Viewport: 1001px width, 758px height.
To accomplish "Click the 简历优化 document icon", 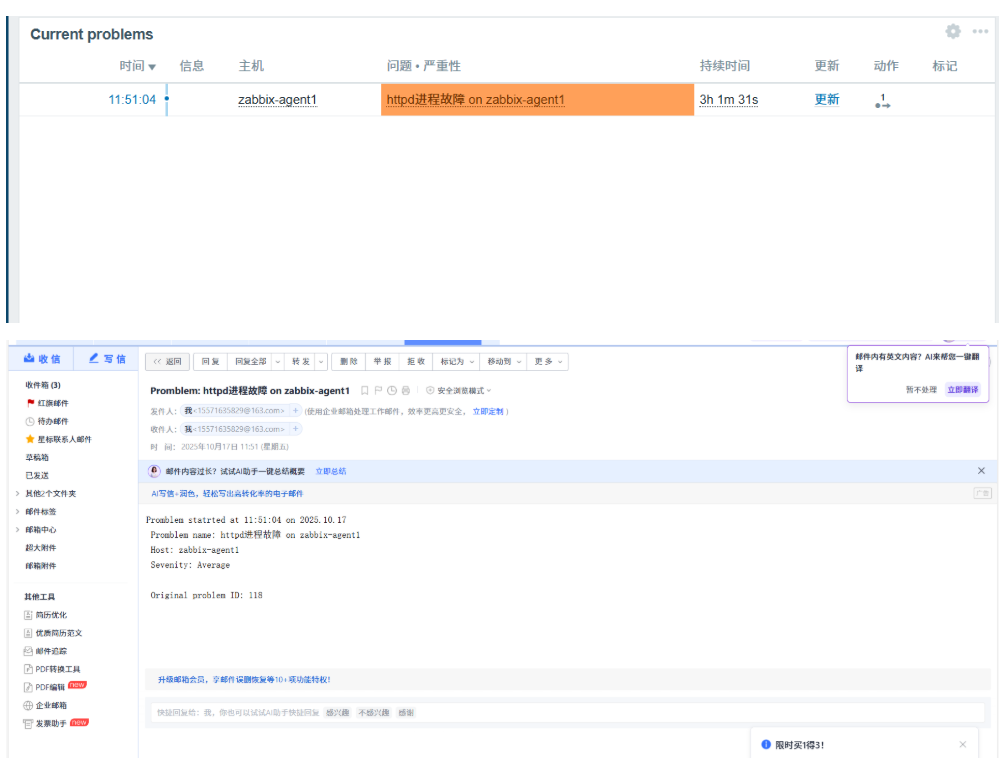I will pyautogui.click(x=28, y=615).
